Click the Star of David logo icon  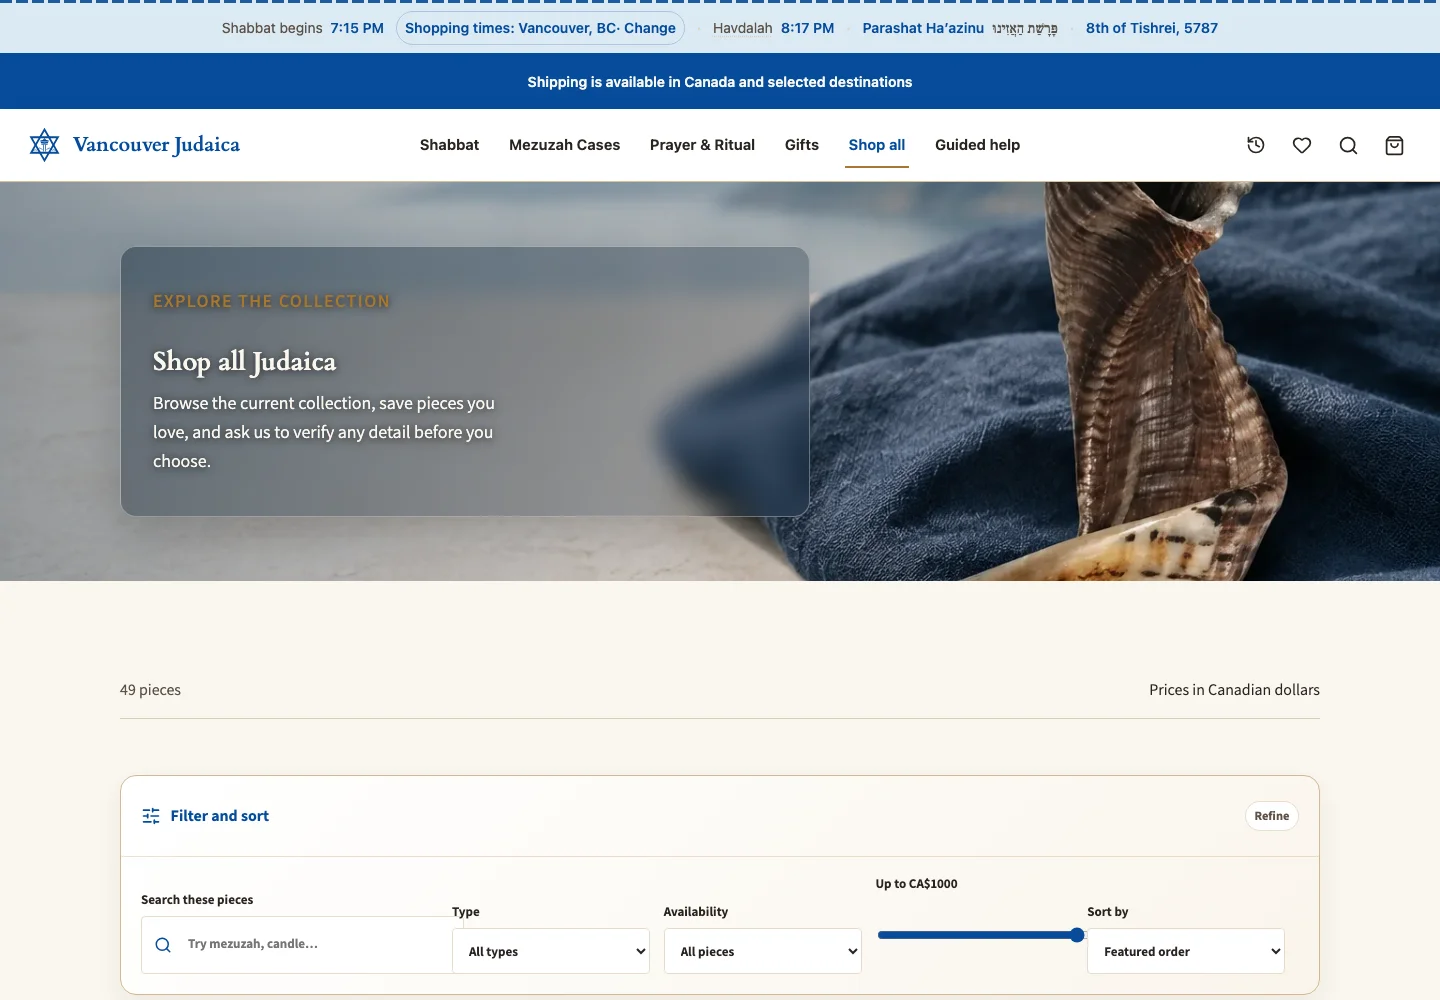(44, 145)
